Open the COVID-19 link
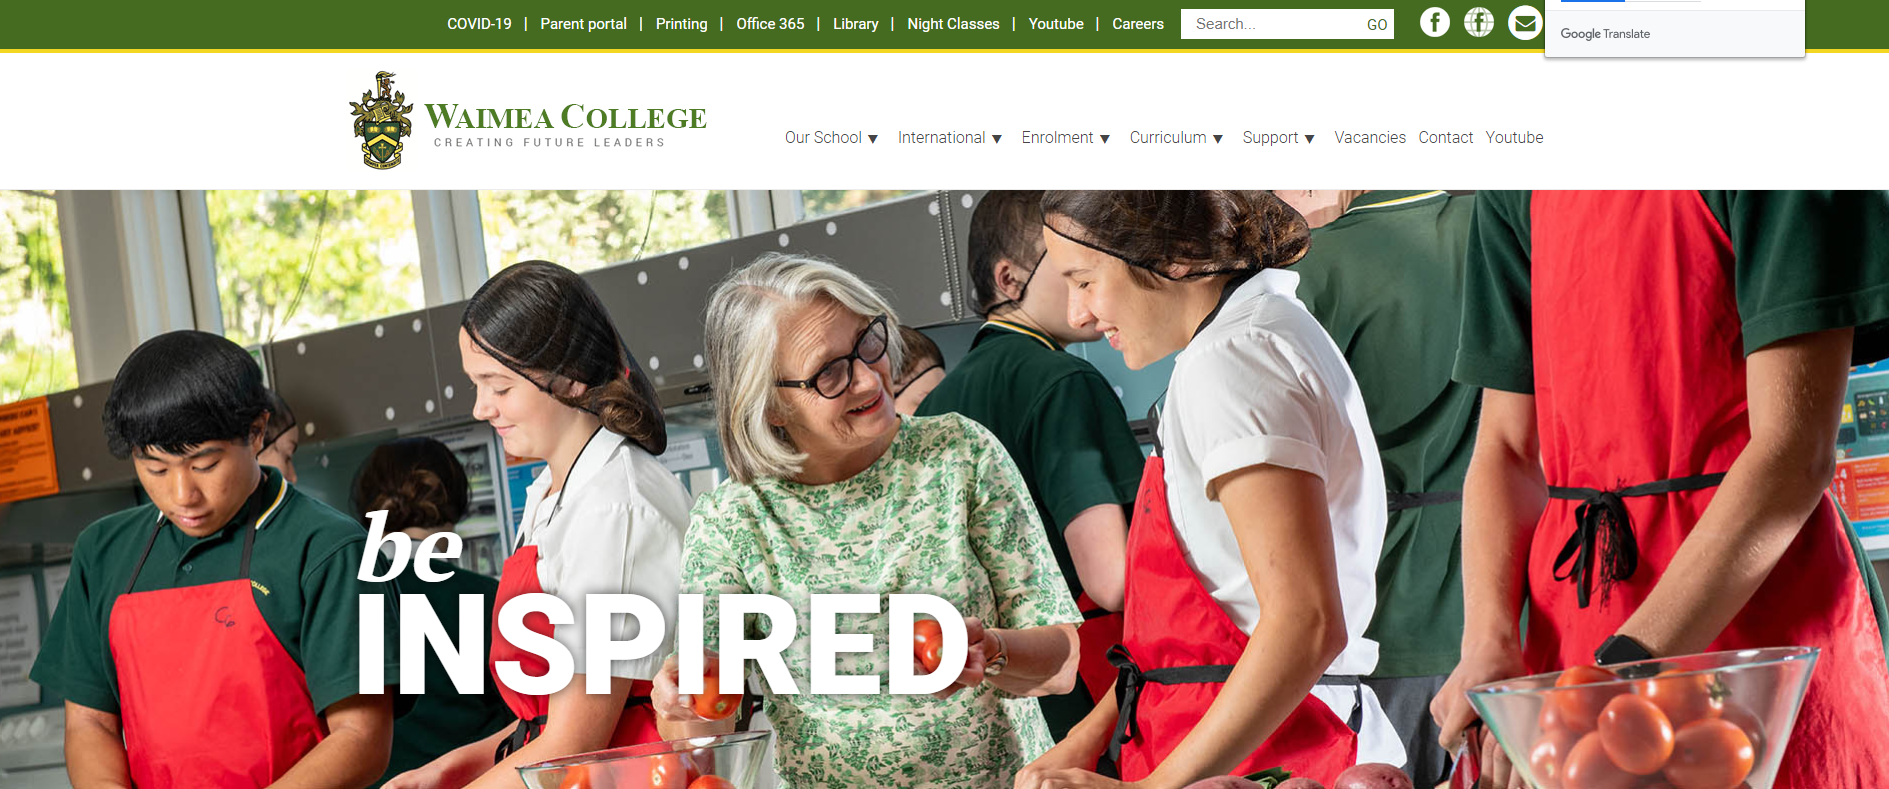 (479, 24)
